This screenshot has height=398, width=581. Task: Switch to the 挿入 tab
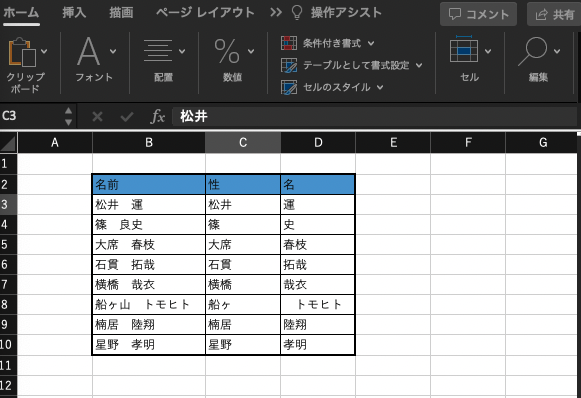pyautogui.click(x=74, y=13)
